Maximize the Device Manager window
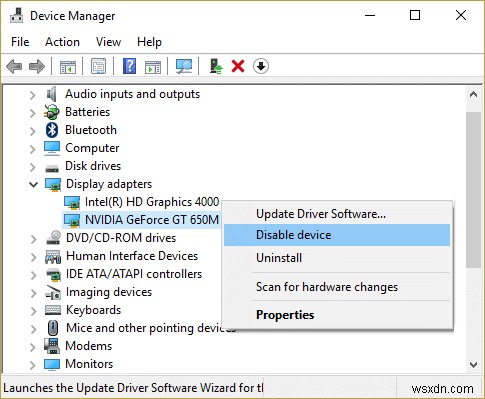Screen dimensions: 485x399 415,15
